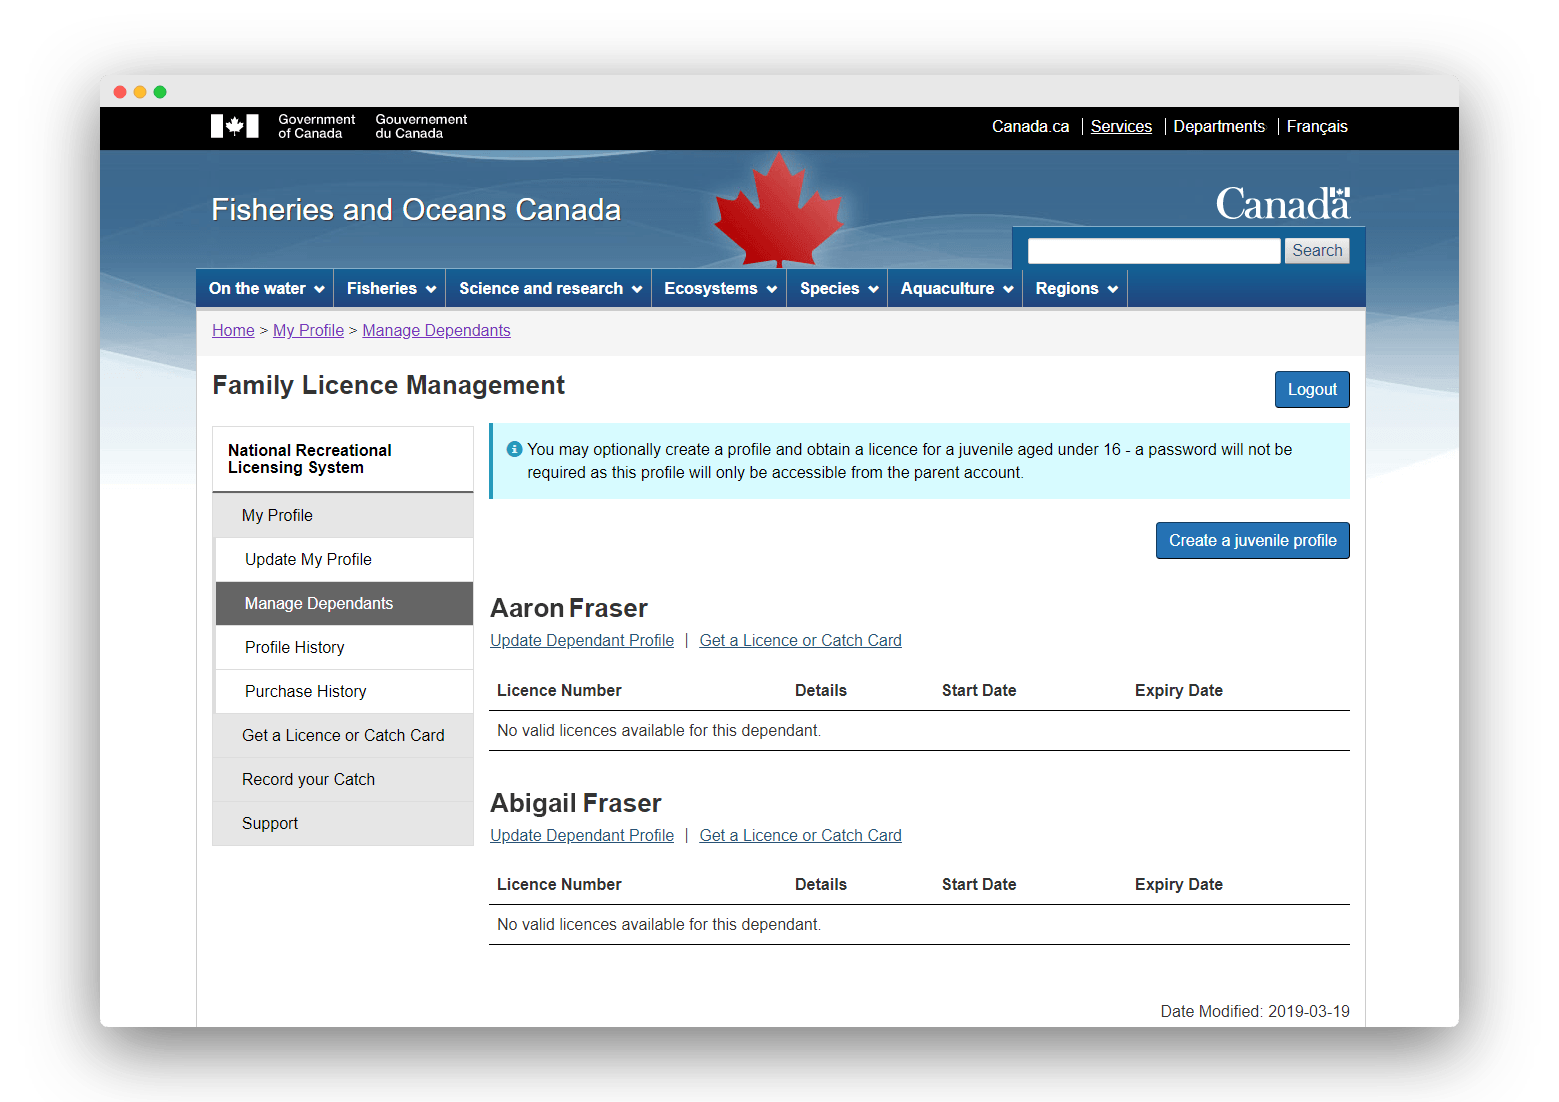Click Start Date header in Abigail's table
The height and width of the screenshot is (1102, 1559).
pos(979,884)
